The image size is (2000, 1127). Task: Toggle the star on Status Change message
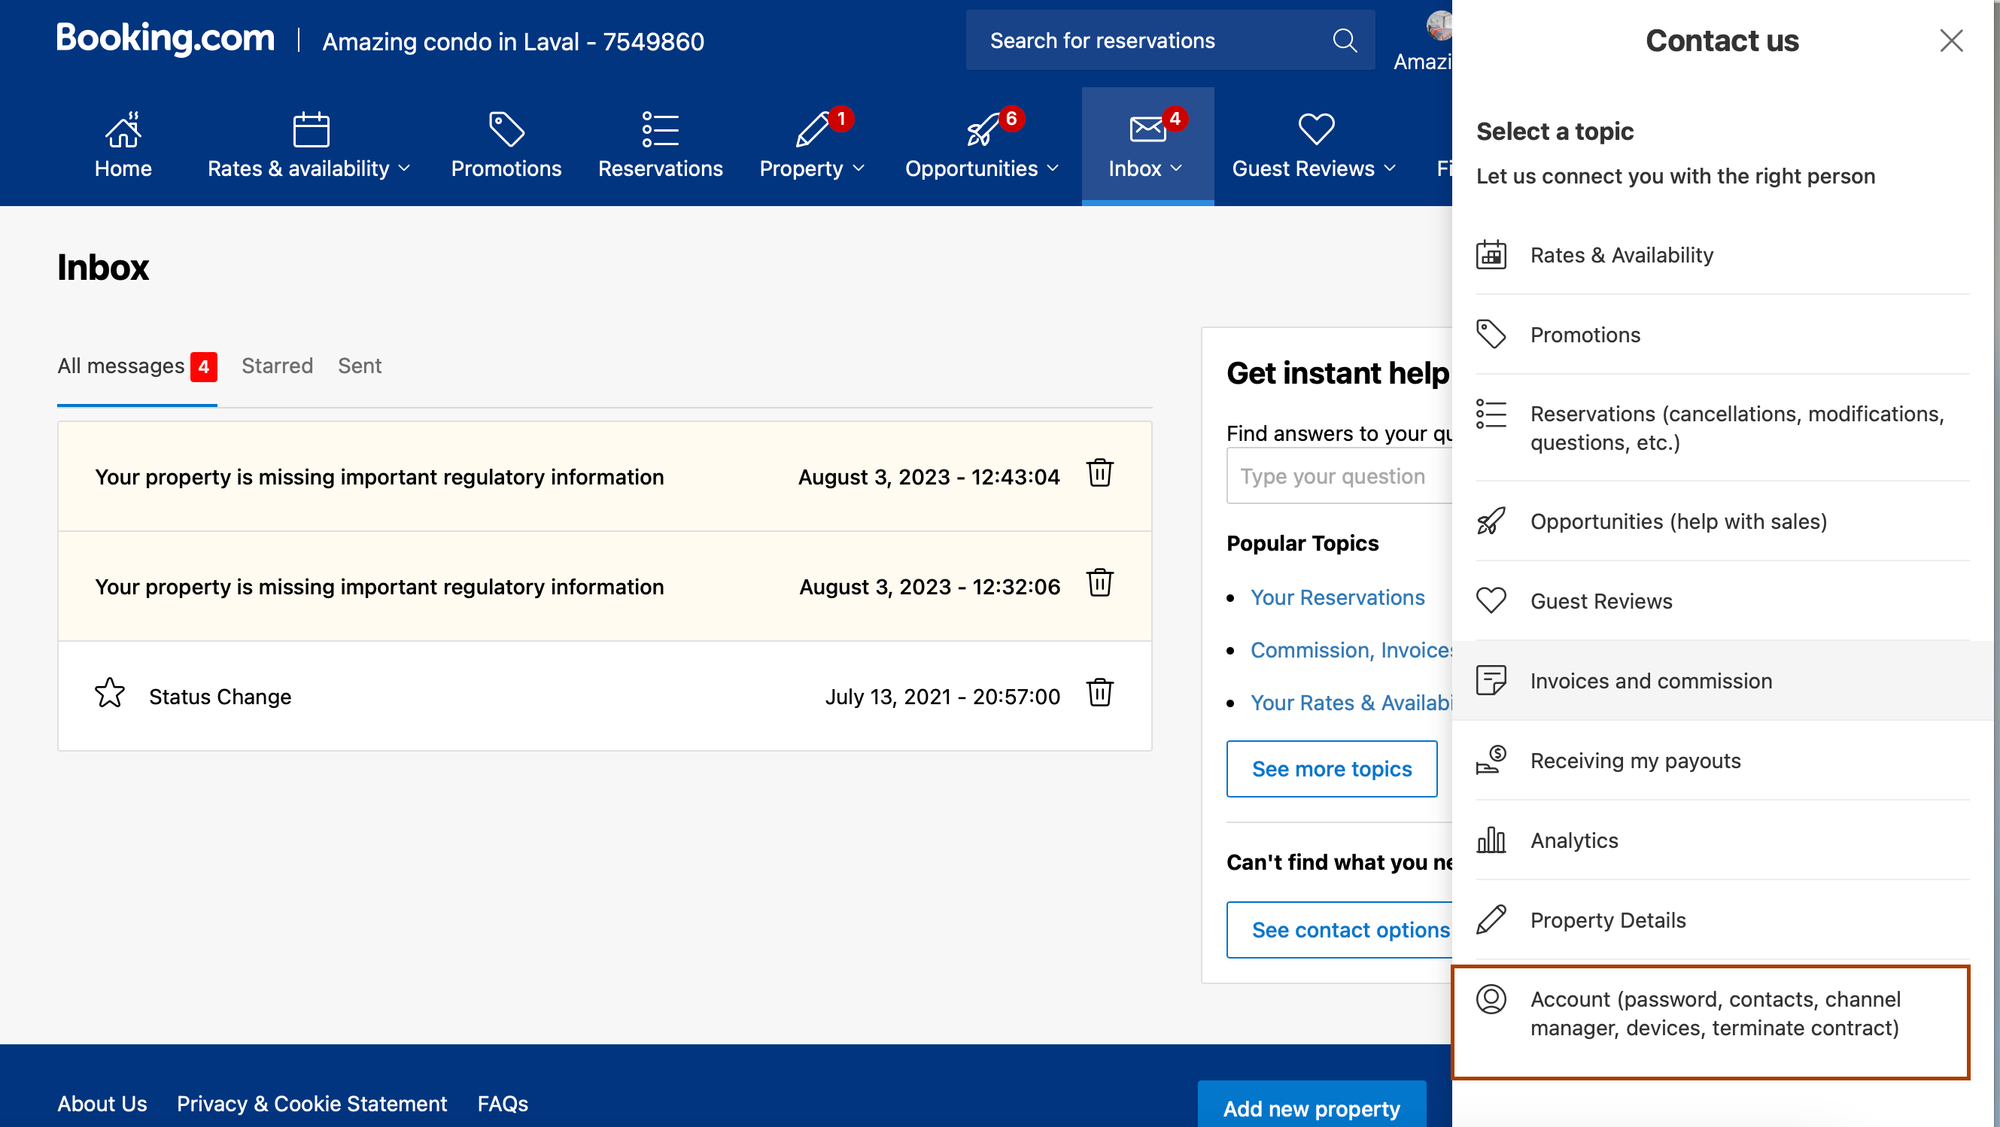point(109,694)
